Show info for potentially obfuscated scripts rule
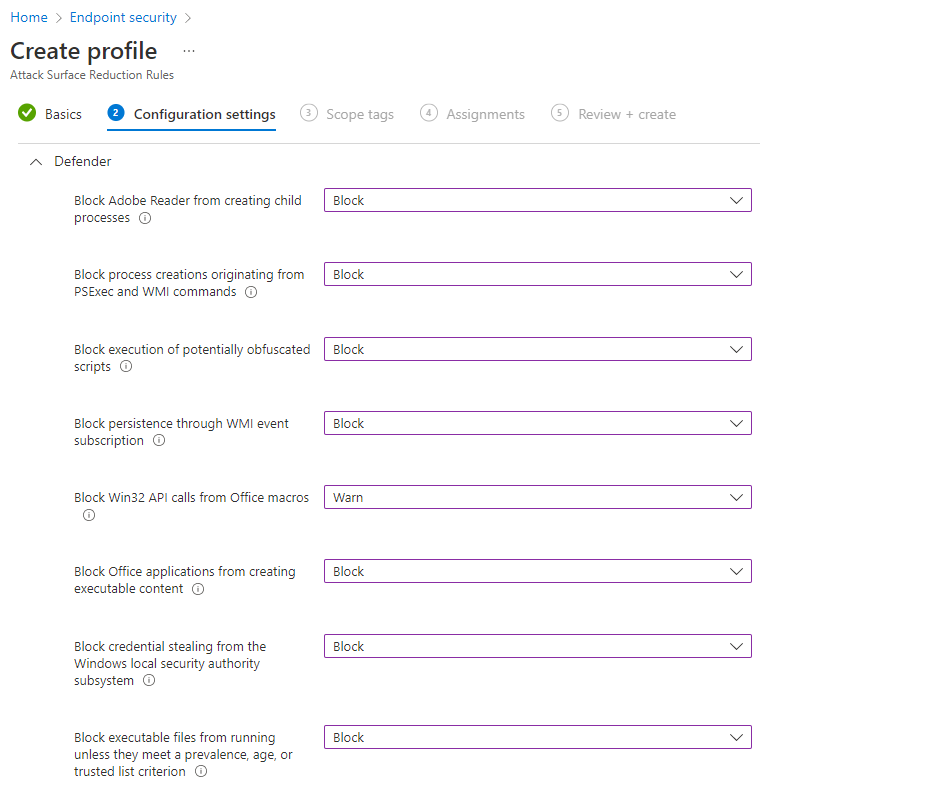Viewport: 942px width, 802px height. click(126, 366)
